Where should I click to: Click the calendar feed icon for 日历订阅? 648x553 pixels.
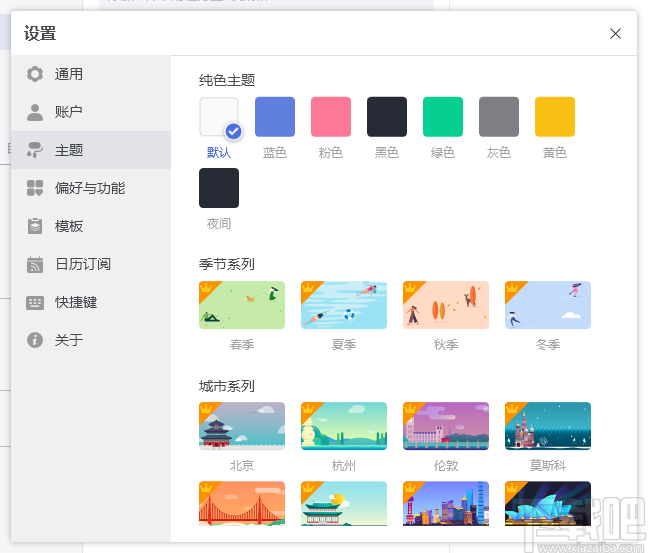point(35,265)
